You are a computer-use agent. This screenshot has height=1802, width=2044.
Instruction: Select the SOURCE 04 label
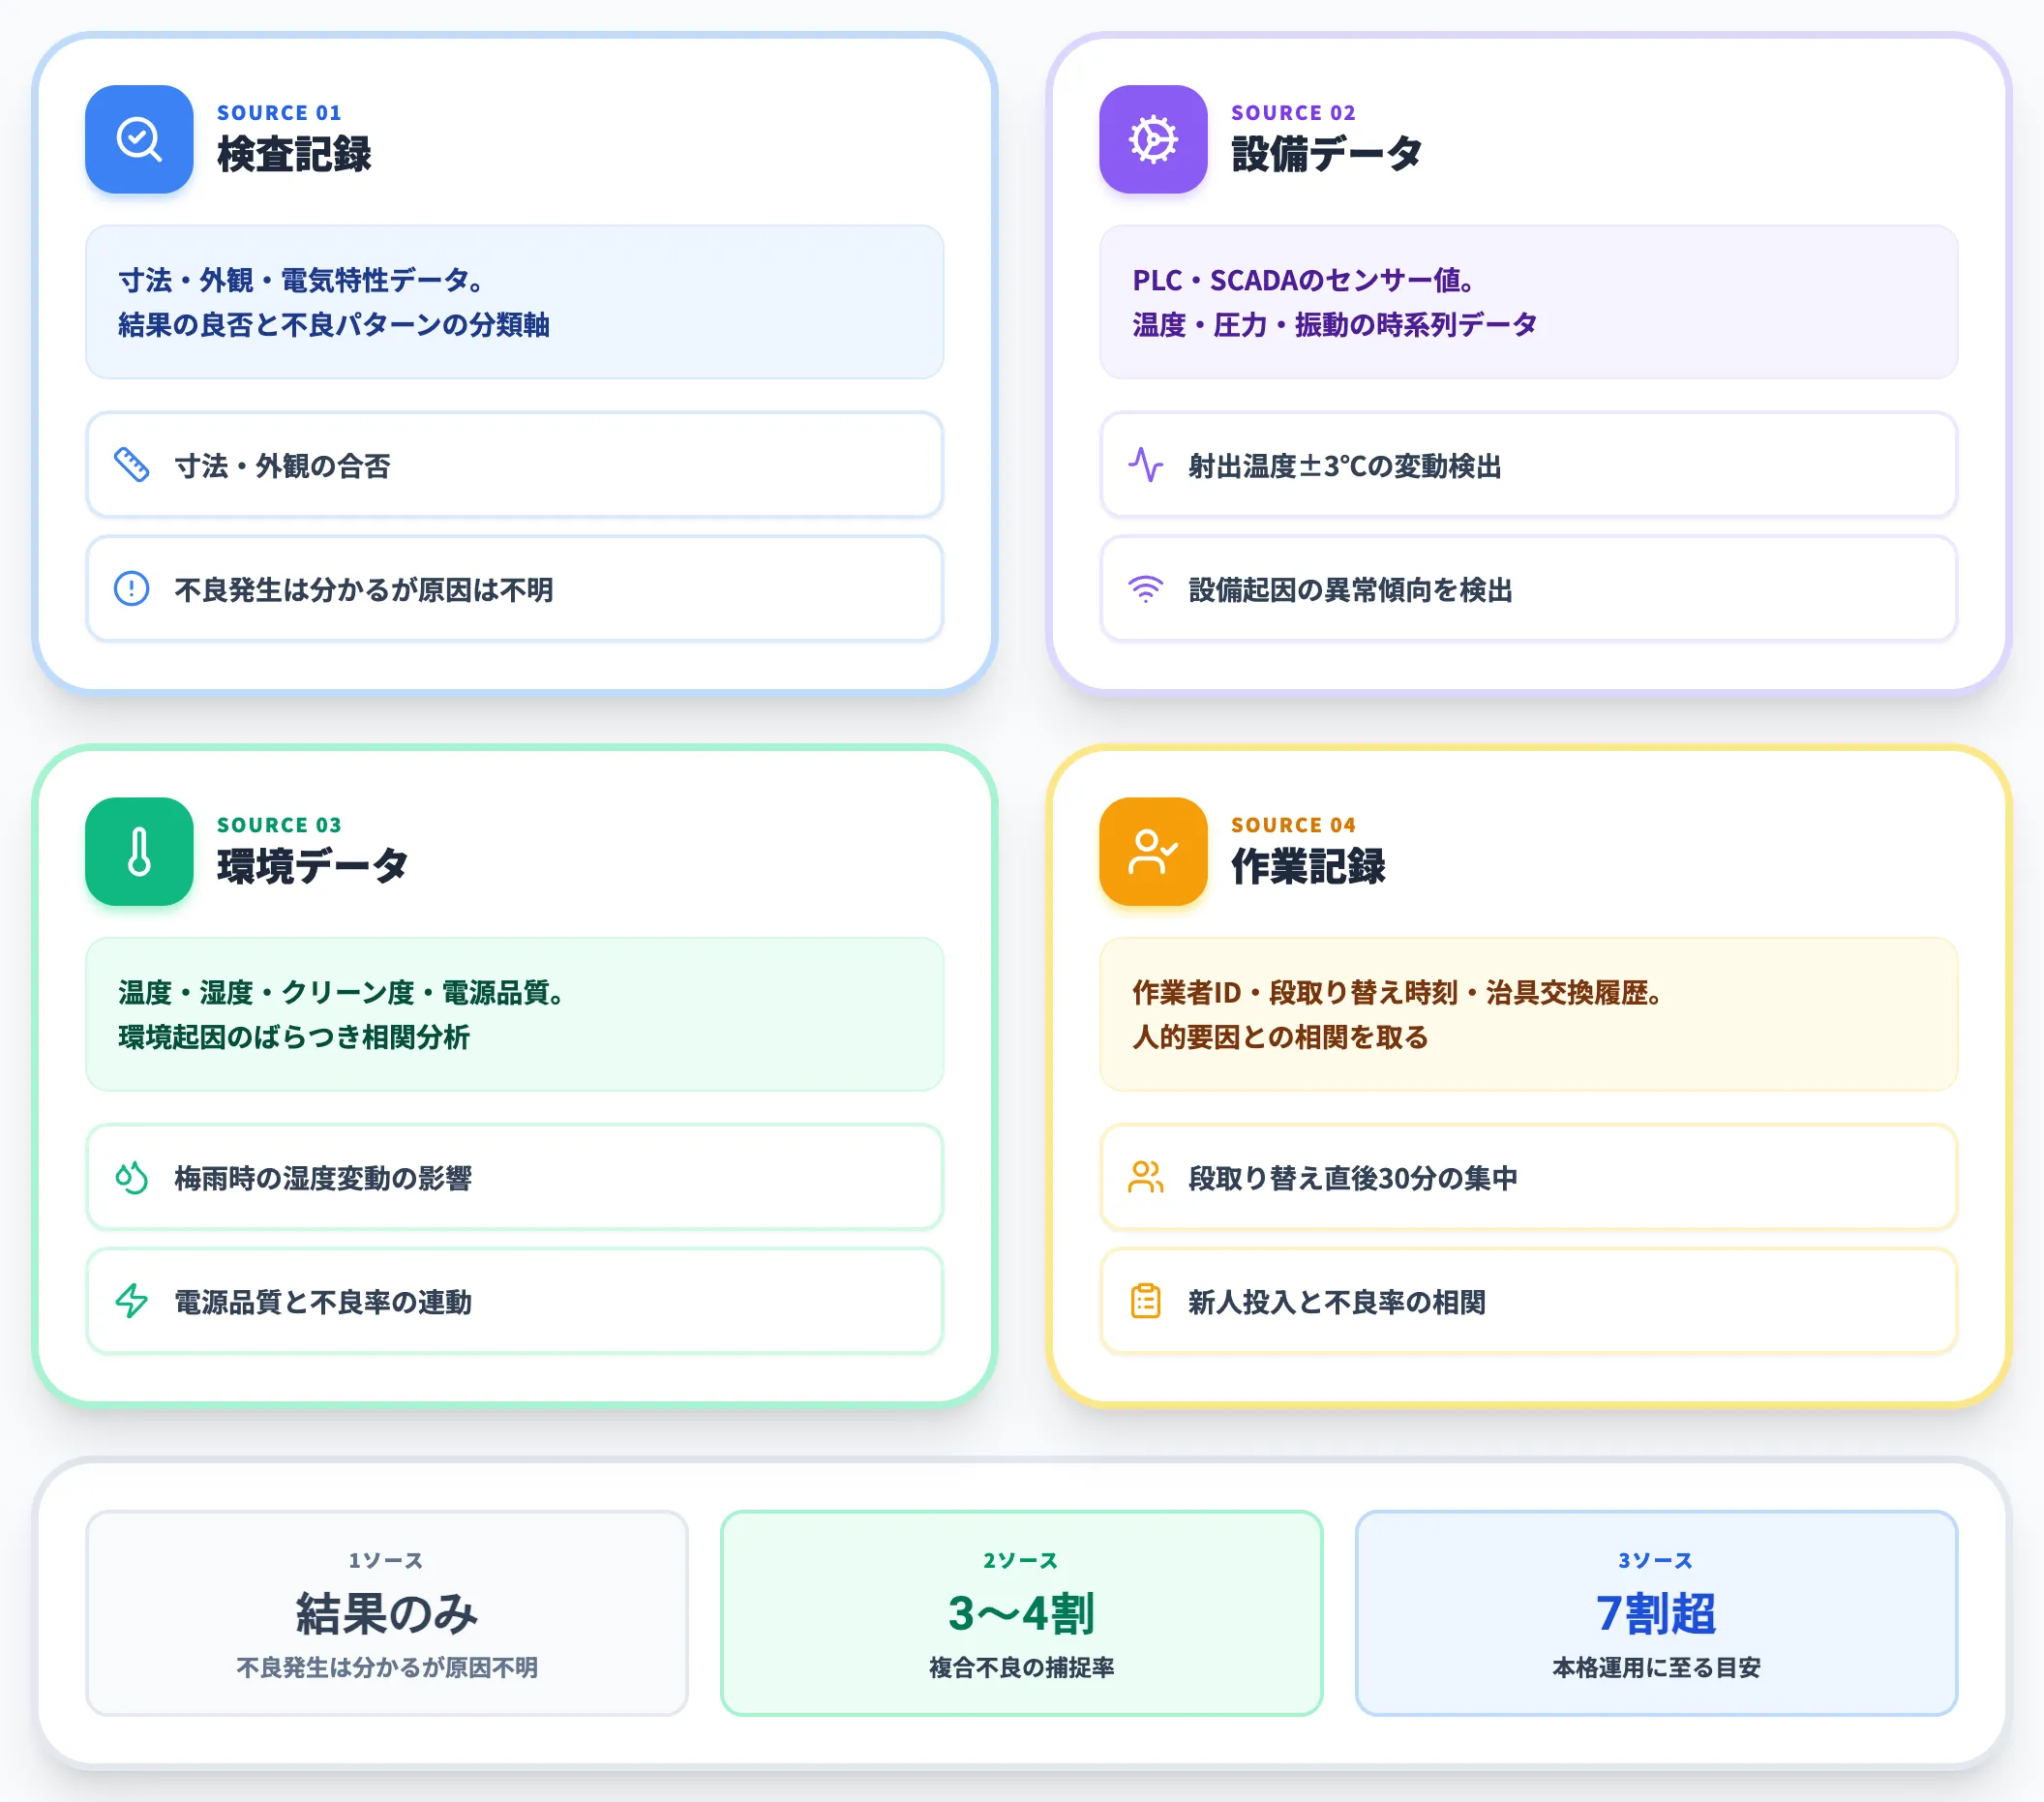pos(1293,825)
